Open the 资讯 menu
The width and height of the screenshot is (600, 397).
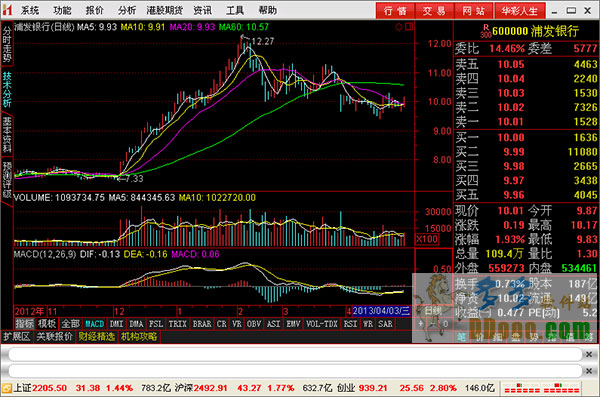point(202,10)
